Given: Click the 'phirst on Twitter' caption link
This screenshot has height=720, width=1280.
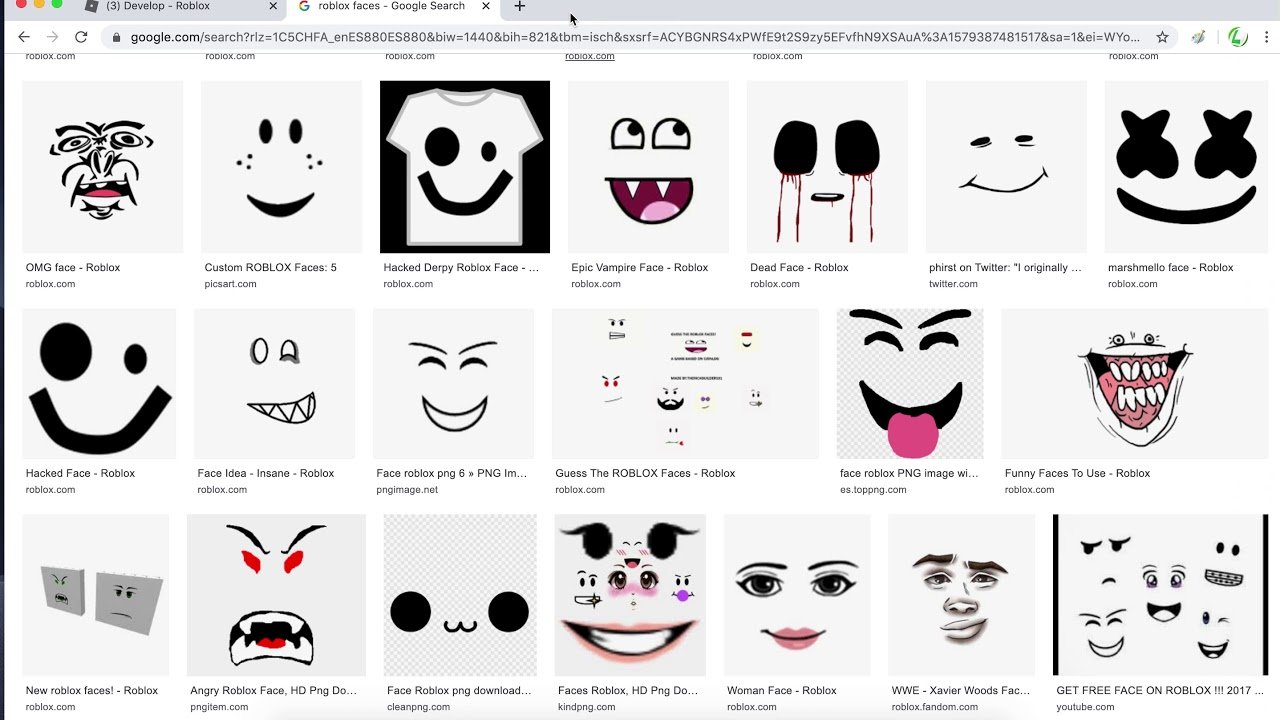Looking at the screenshot, I should click(x=1005, y=268).
